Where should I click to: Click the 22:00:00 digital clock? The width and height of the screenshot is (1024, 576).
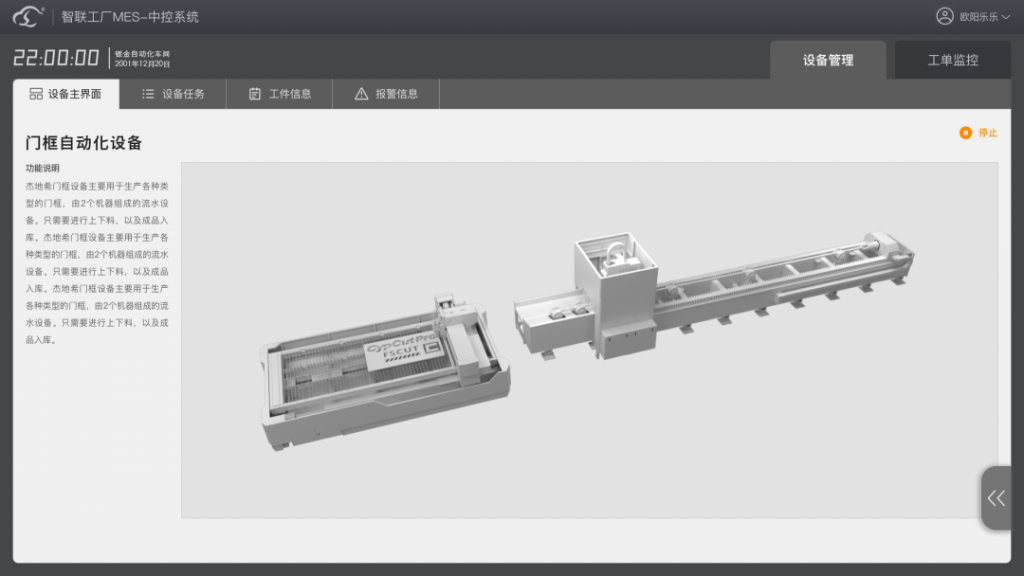point(56,58)
